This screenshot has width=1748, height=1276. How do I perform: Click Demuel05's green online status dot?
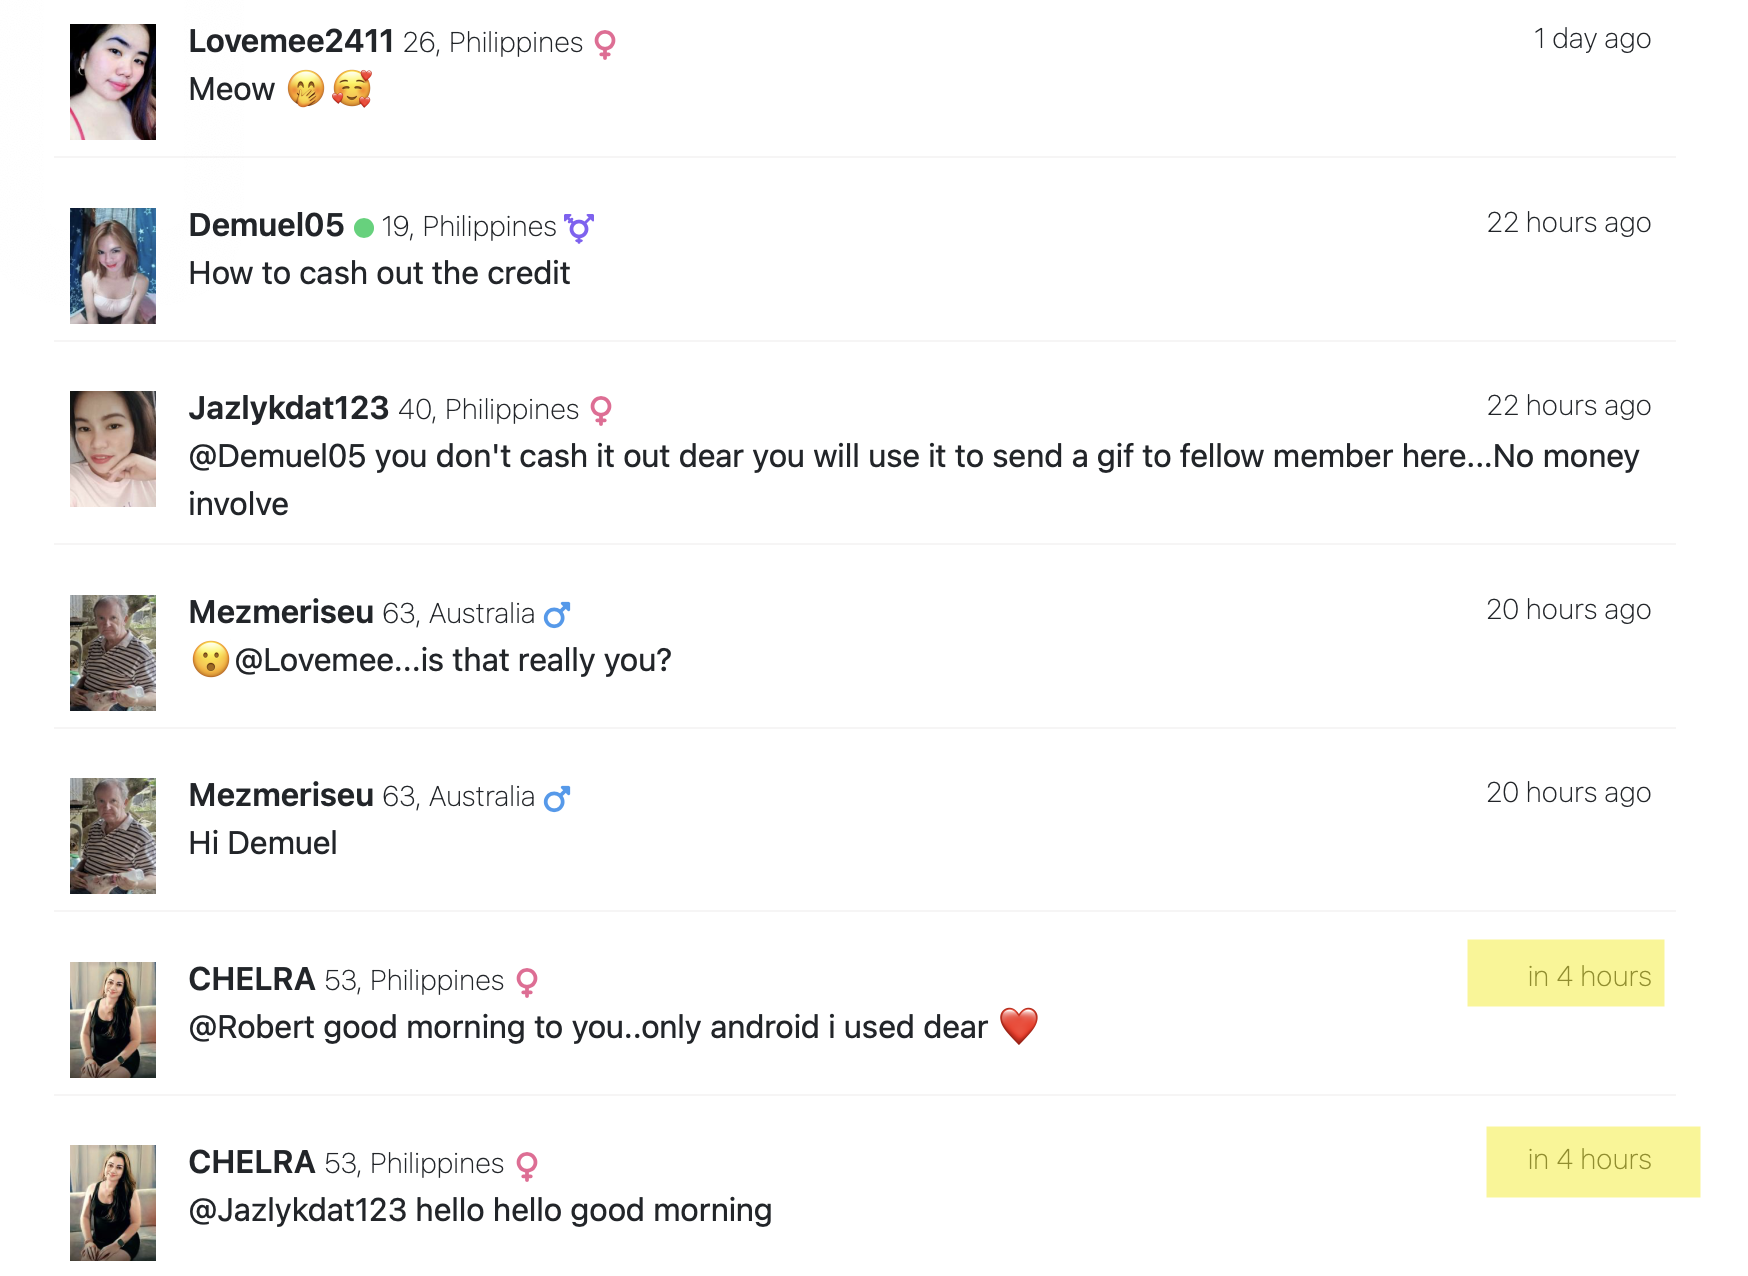tap(364, 228)
